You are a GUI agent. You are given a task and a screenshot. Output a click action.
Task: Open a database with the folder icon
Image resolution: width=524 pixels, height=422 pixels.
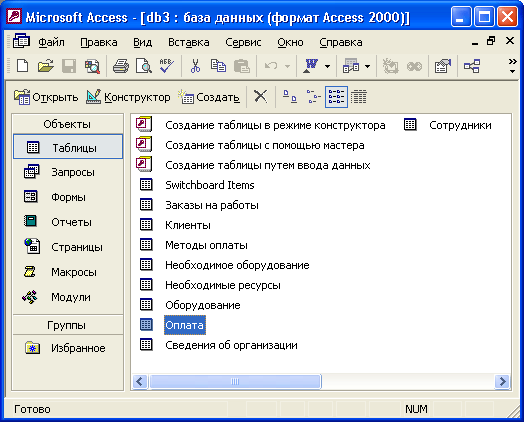click(45, 66)
